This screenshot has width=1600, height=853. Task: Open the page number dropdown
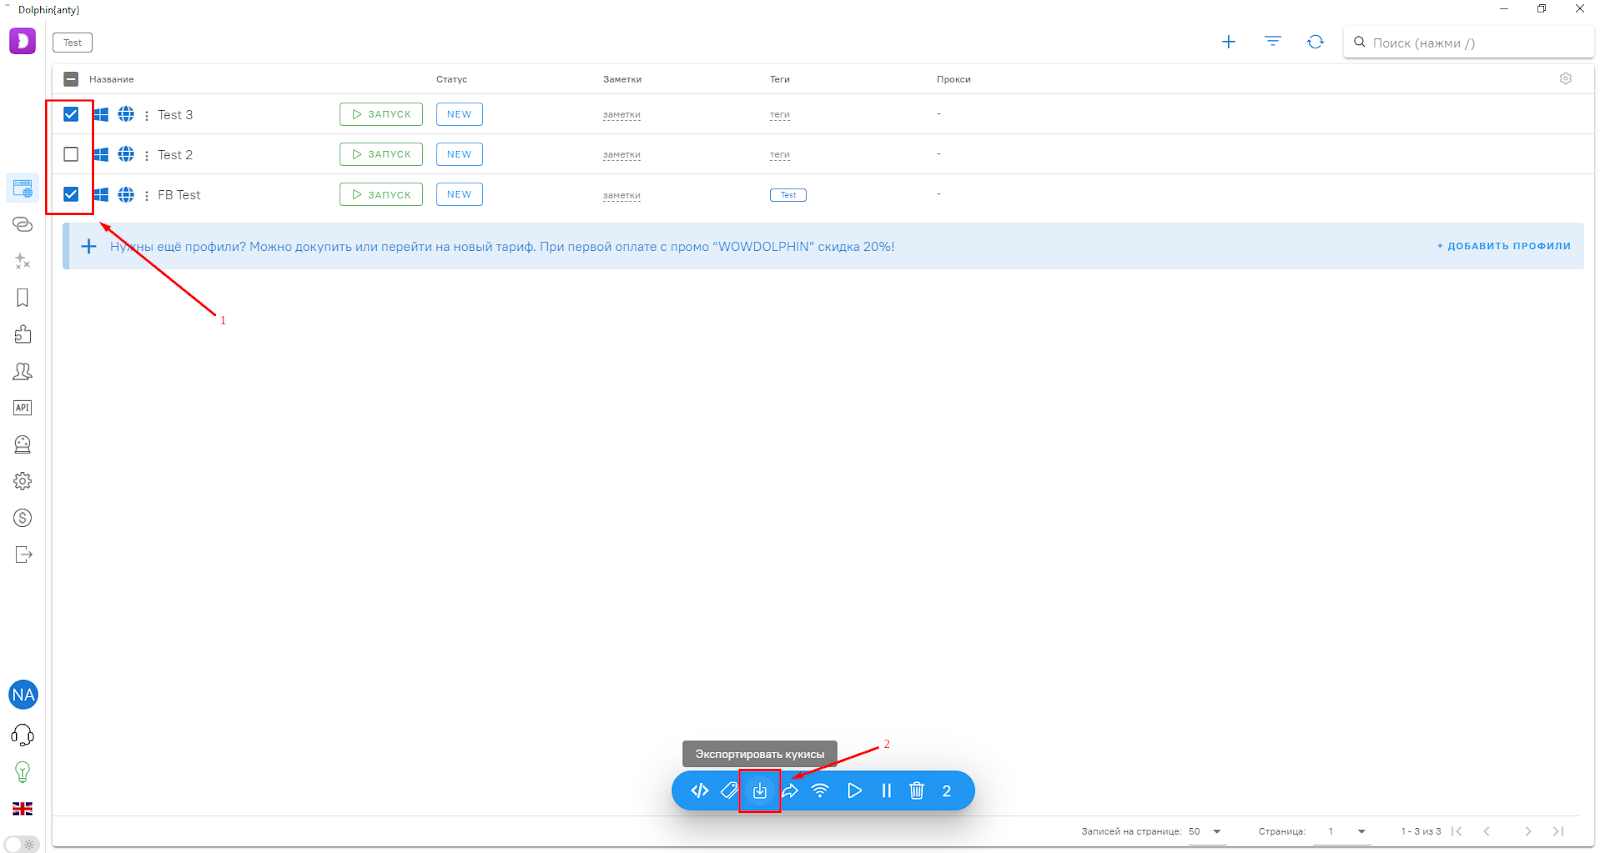pos(1361,831)
